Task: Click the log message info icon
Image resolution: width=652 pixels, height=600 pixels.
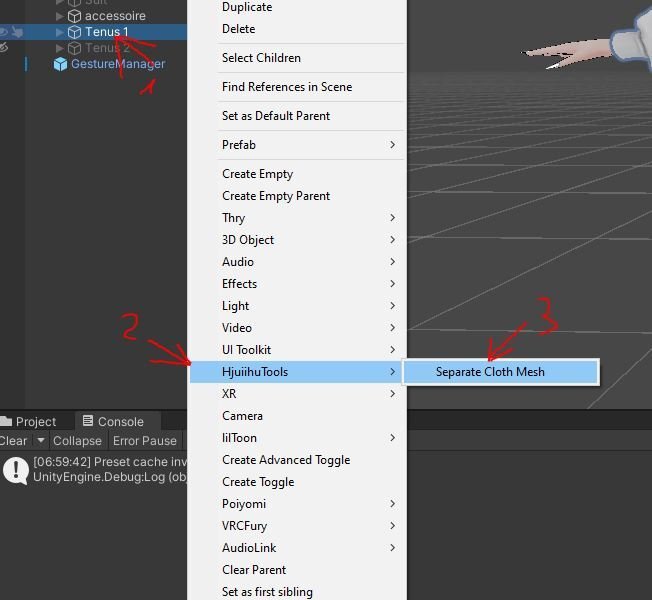Action: (x=15, y=470)
